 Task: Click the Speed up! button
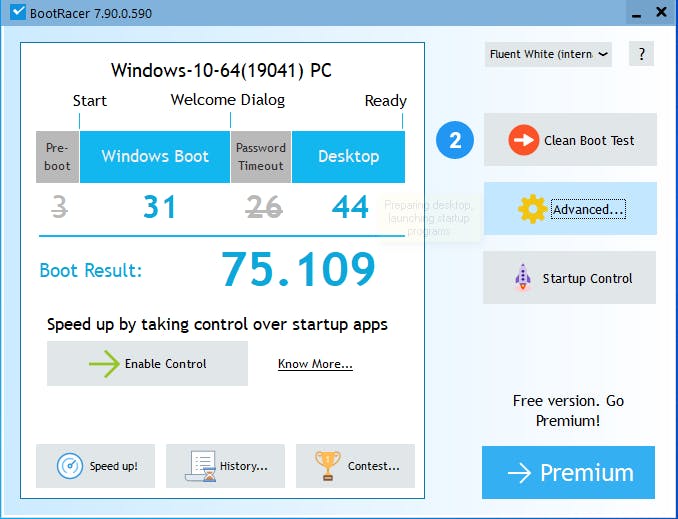click(96, 466)
